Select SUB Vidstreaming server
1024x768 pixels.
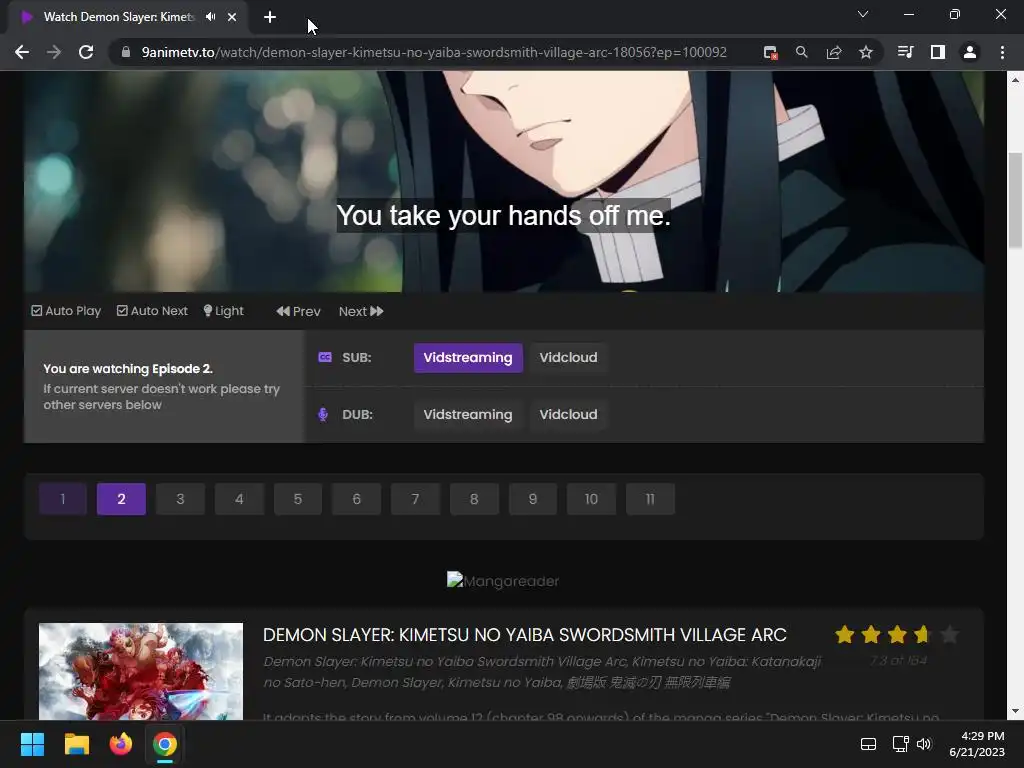point(468,358)
